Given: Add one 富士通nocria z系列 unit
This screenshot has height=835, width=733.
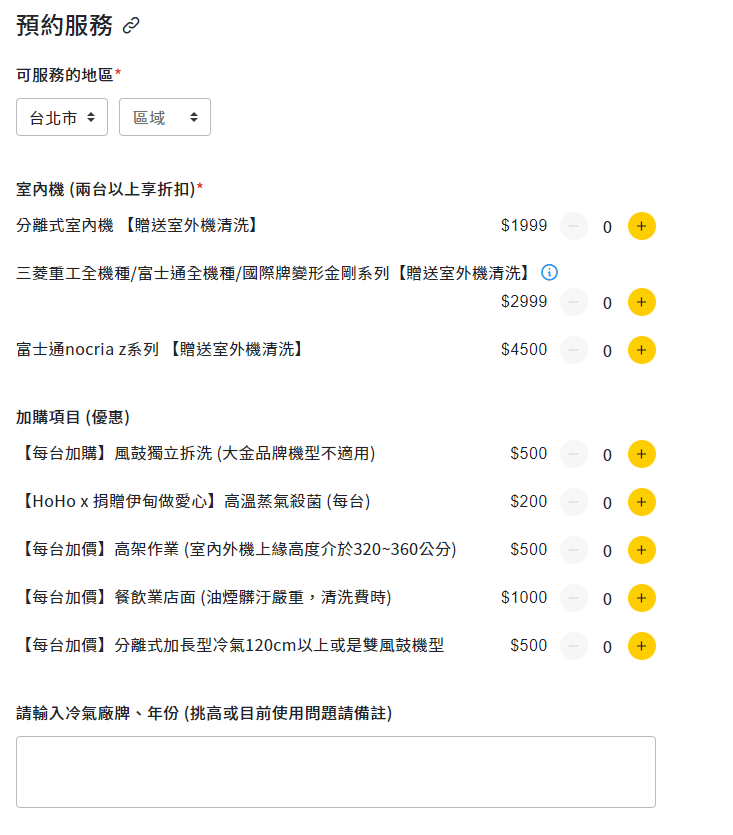Looking at the screenshot, I should (641, 350).
